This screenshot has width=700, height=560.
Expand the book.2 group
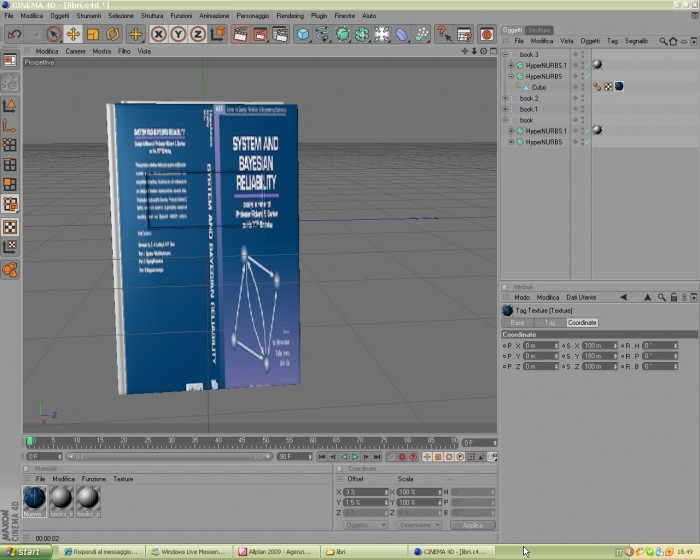[505, 98]
